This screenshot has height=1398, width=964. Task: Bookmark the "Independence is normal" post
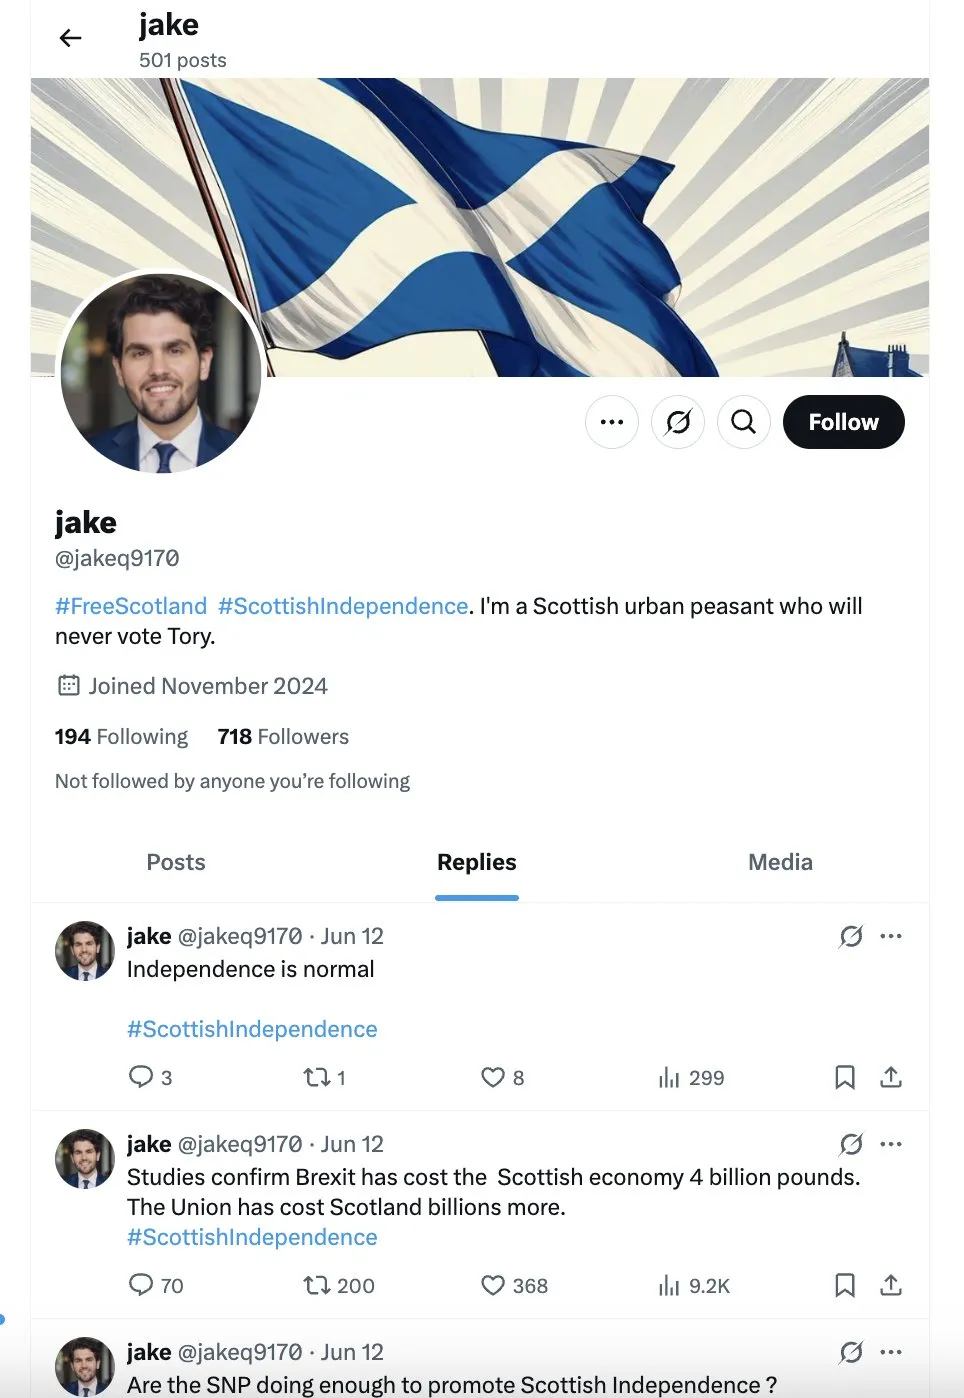click(x=845, y=1077)
